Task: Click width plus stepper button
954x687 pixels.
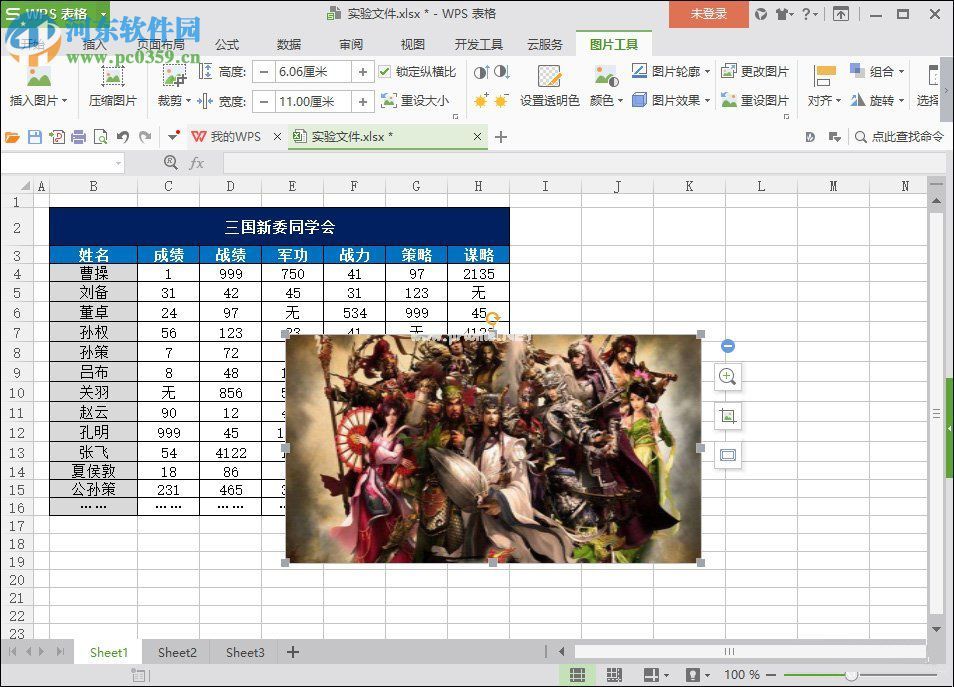Action: (x=363, y=101)
